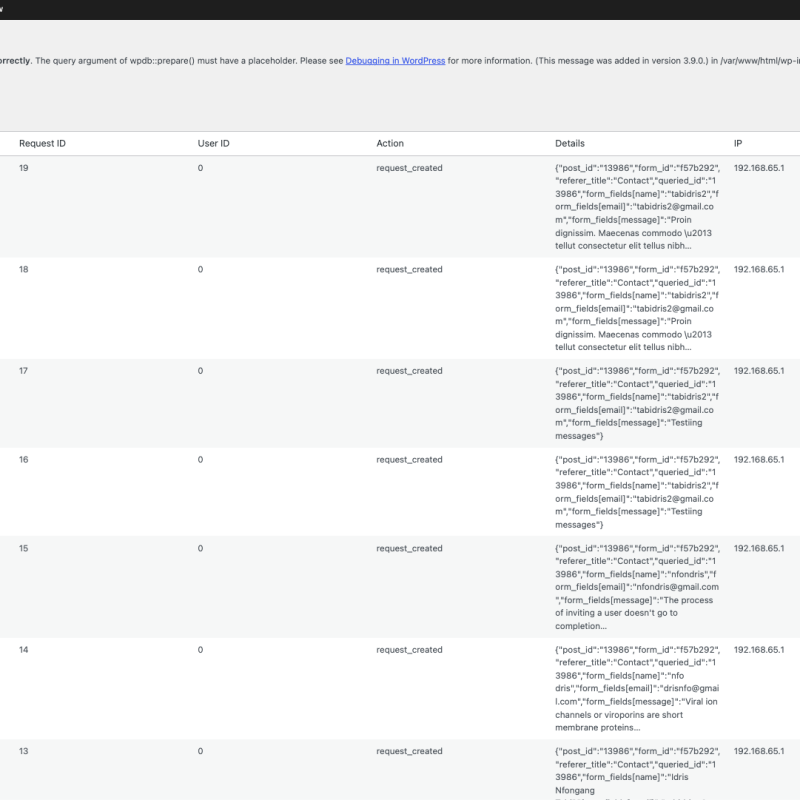Click the wpdb::prepare() notice message text
The image size is (800, 800).
pyautogui.click(x=400, y=61)
